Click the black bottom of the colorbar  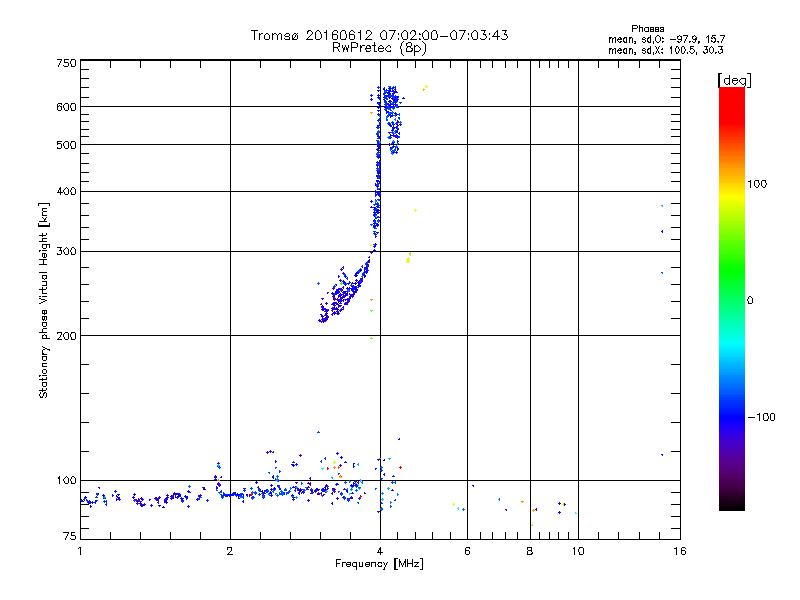pos(732,503)
